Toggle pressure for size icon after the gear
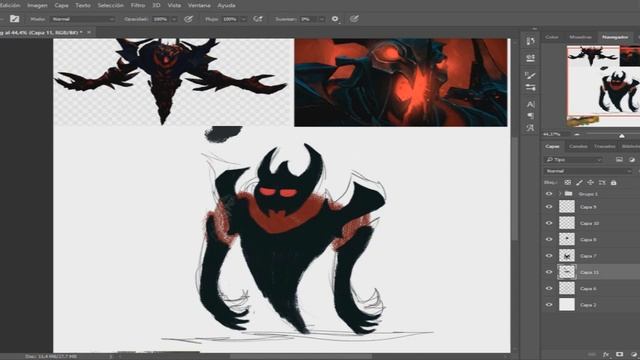 click(x=354, y=19)
